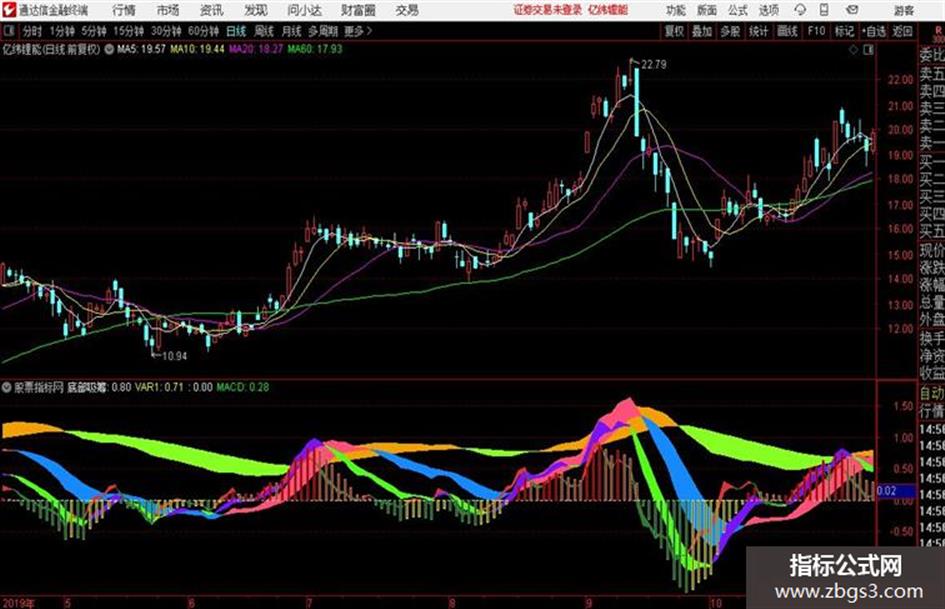The image size is (945, 609).
Task: Click the mobile phone icon
Action: (824, 10)
